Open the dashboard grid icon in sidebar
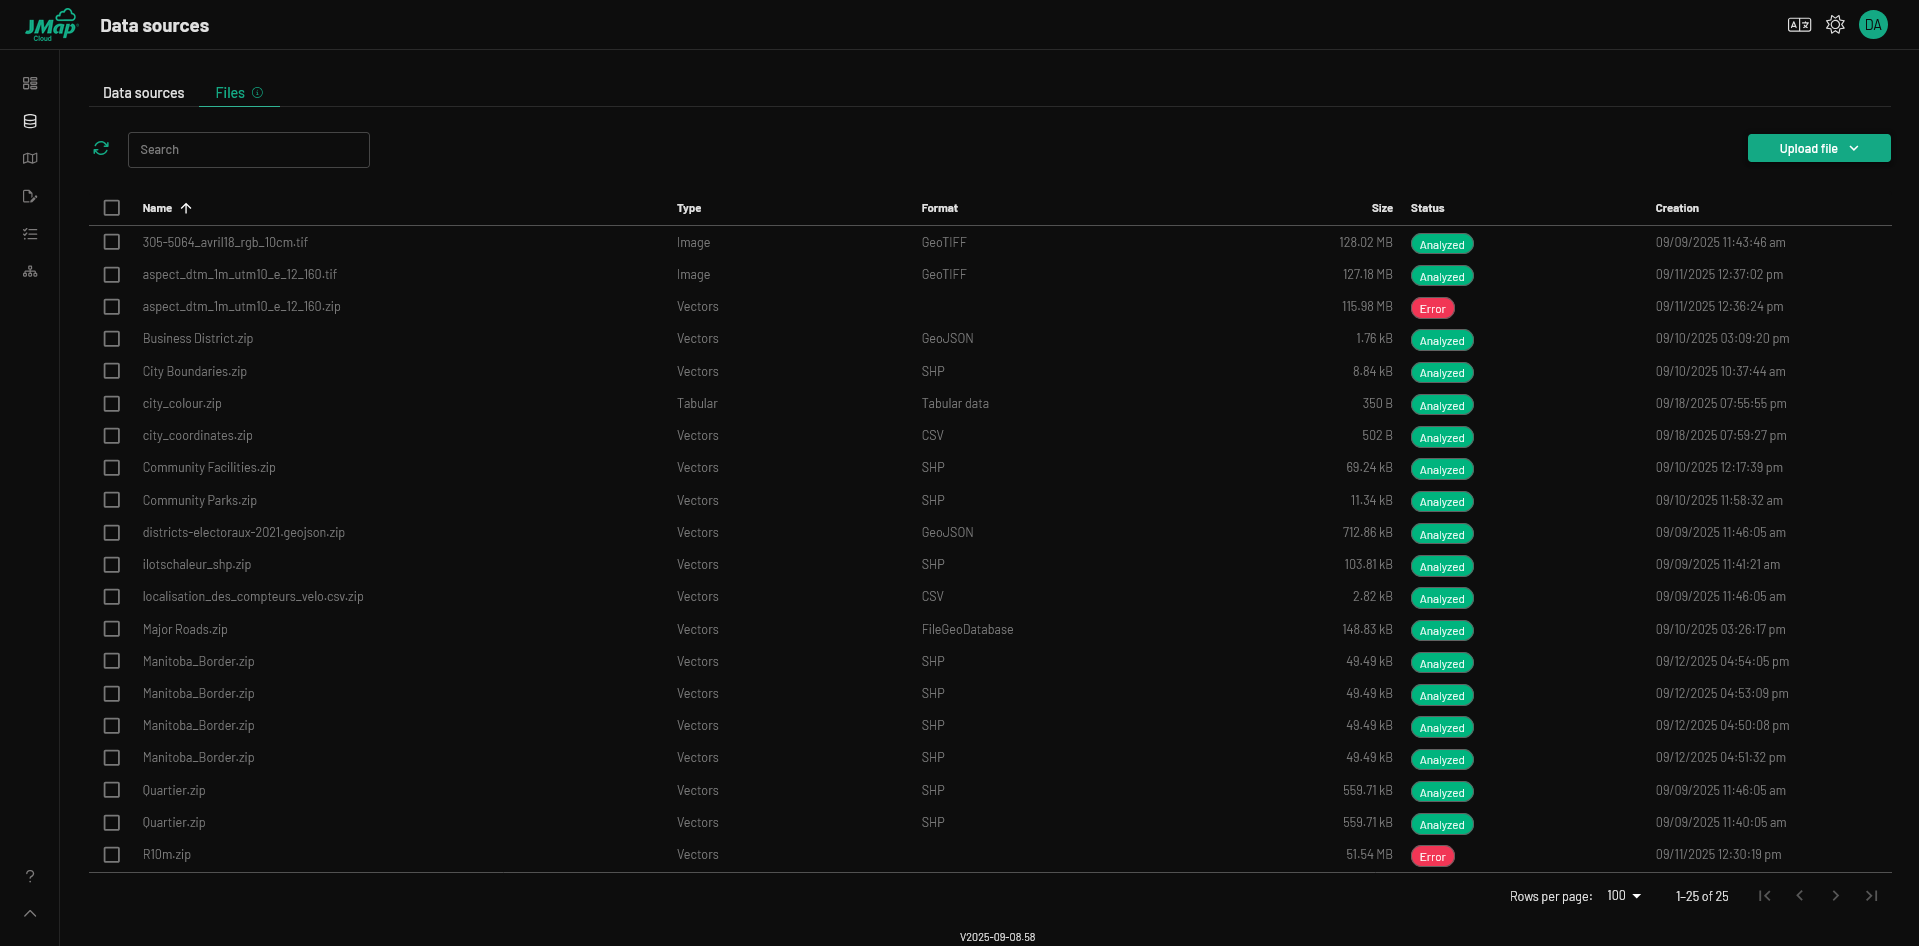This screenshot has width=1920, height=946. point(30,84)
